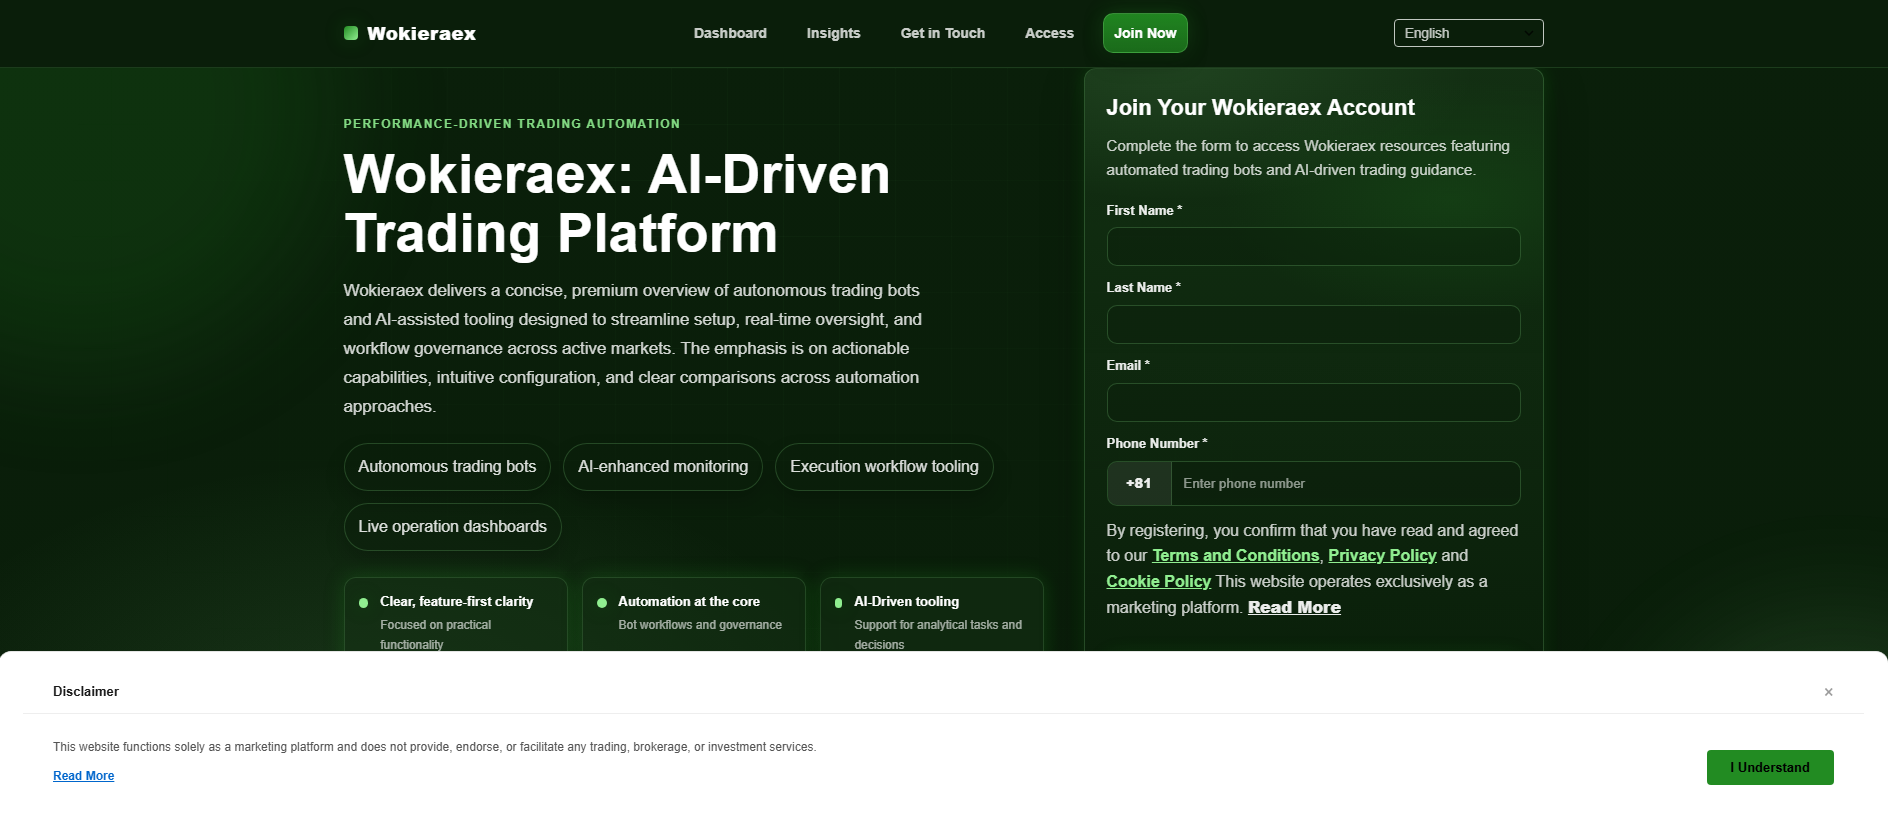Select Get in Touch nav item

[942, 33]
